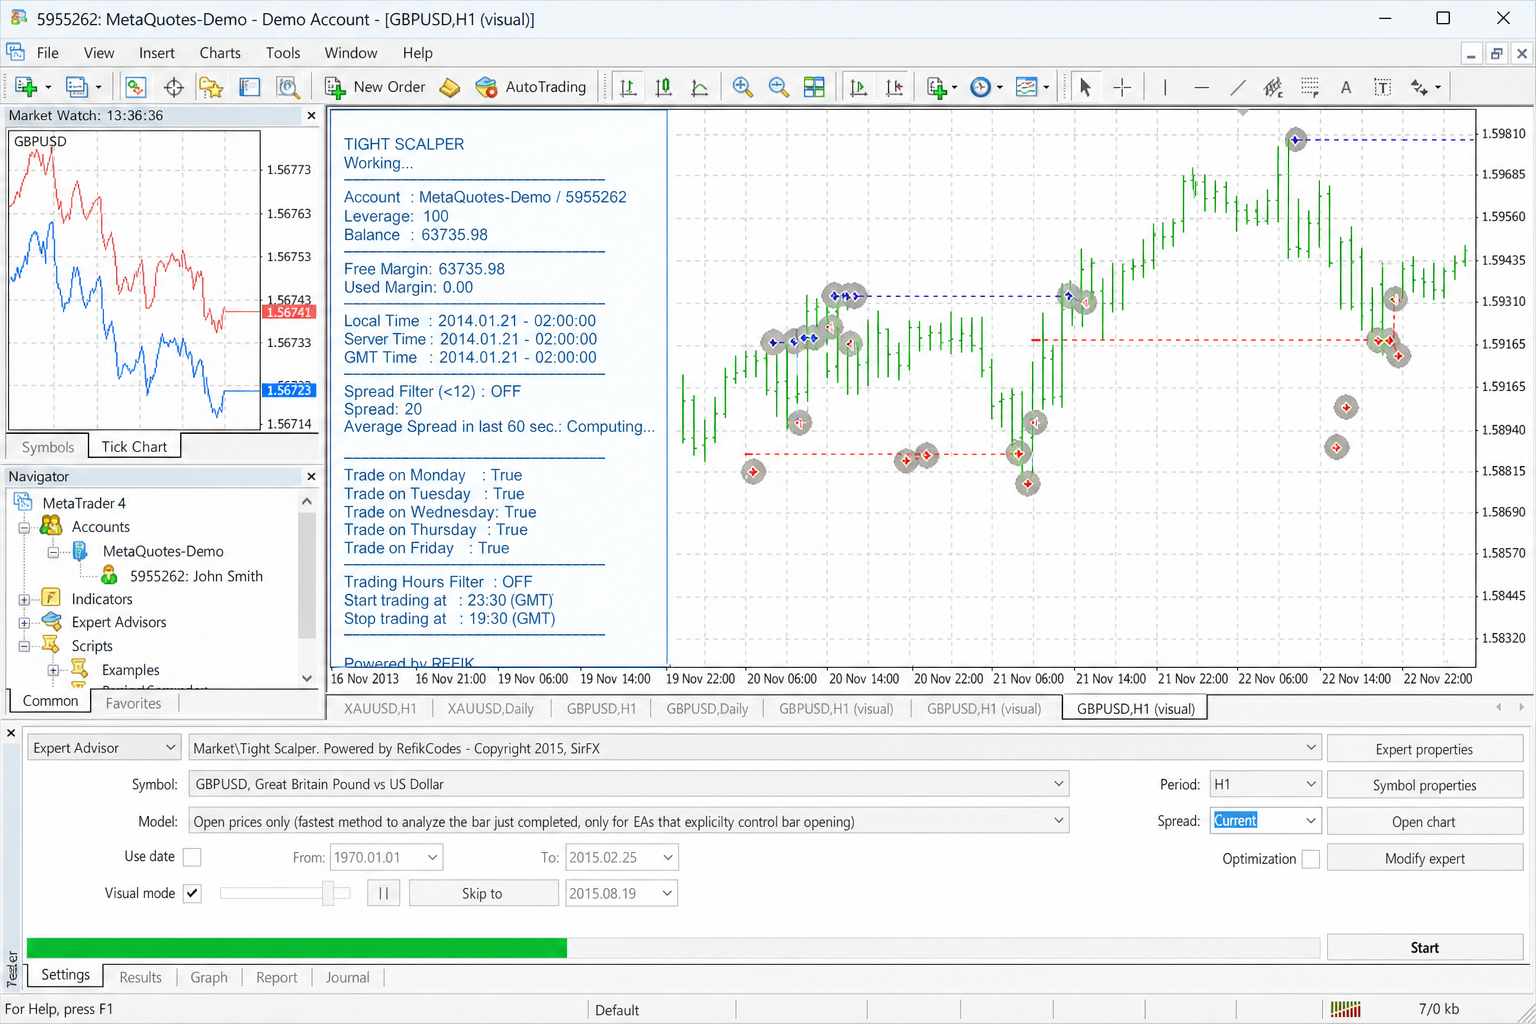Viewport: 1536px width, 1024px height.
Task: Click the Skip to button
Action: (483, 893)
